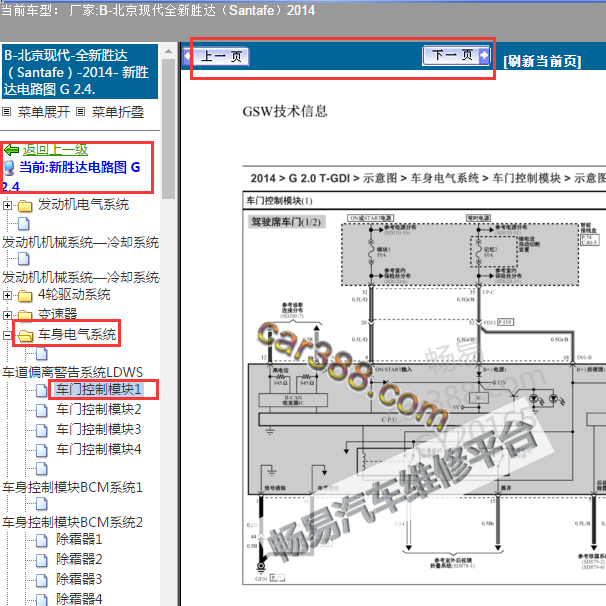606x606 pixels.
Task: Click 刷新当前页 refresh link
Action: 542,61
